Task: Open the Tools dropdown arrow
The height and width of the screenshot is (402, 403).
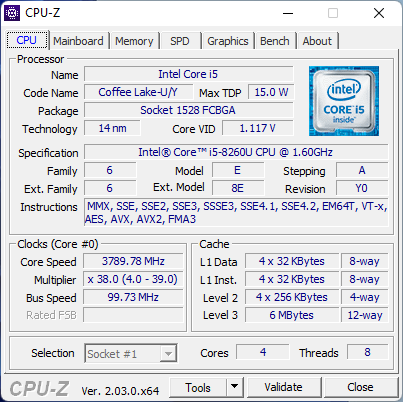Action: pyautogui.click(x=235, y=387)
